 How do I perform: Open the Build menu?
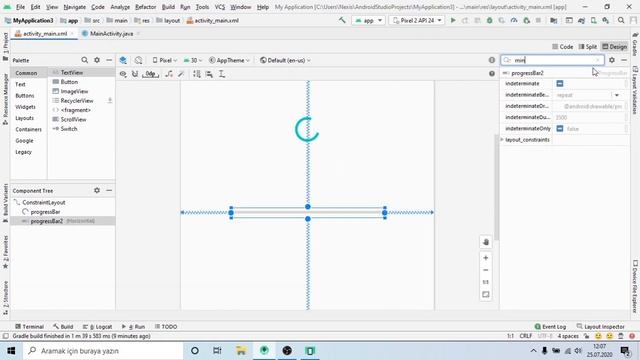[168, 7]
